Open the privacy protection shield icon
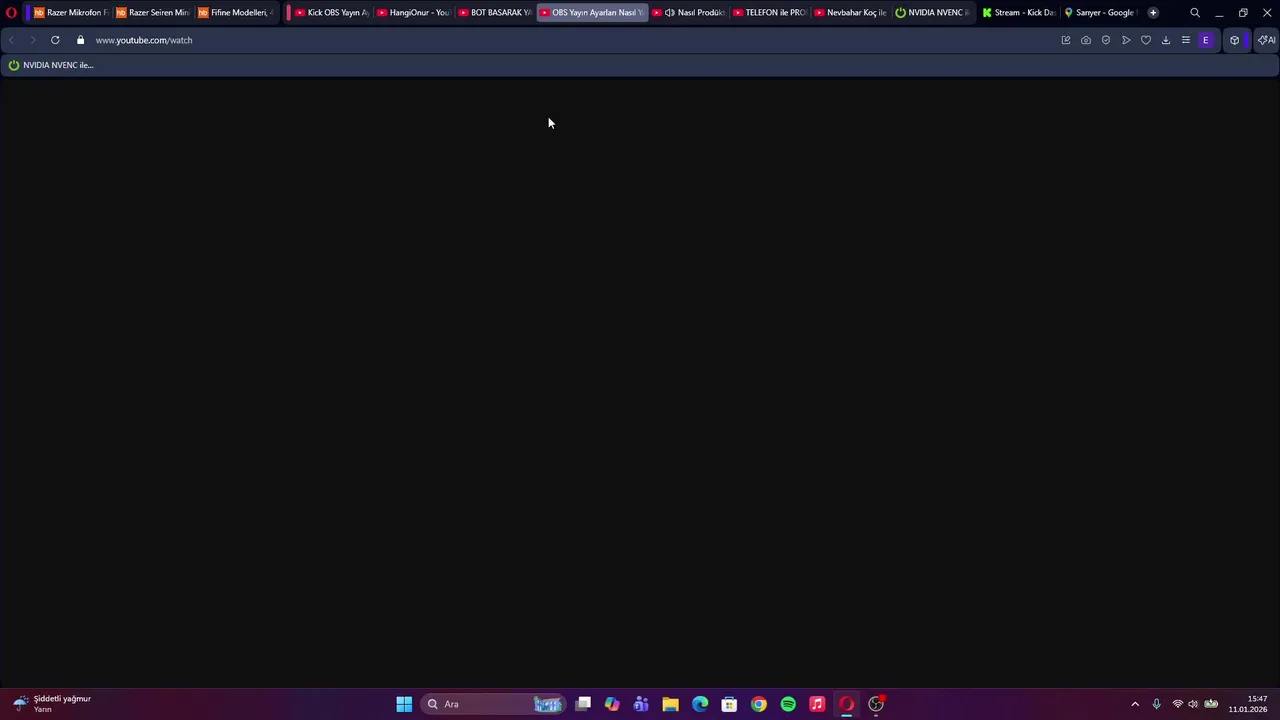 pyautogui.click(x=1106, y=40)
